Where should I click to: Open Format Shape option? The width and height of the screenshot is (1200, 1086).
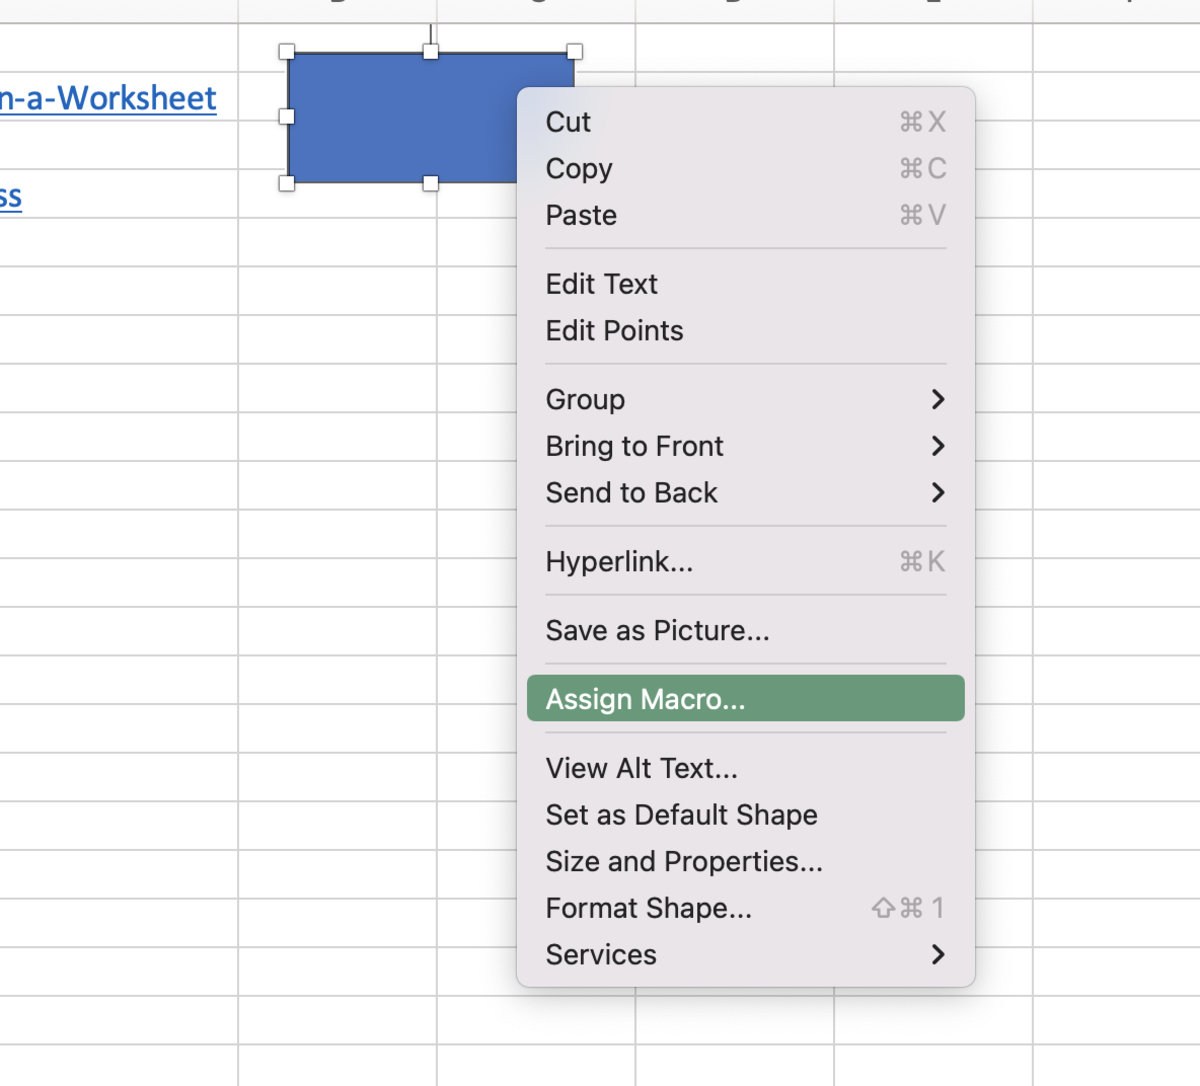pos(745,908)
